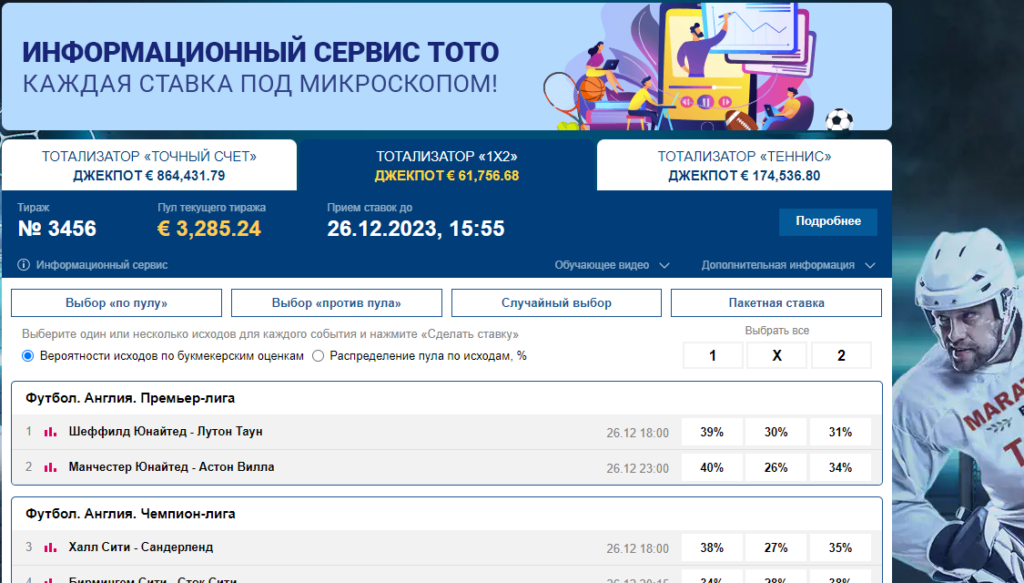Viewport: 1024px width, 583px height.
Task: Pick 34% away win for Астон Вилла
Action: click(840, 467)
